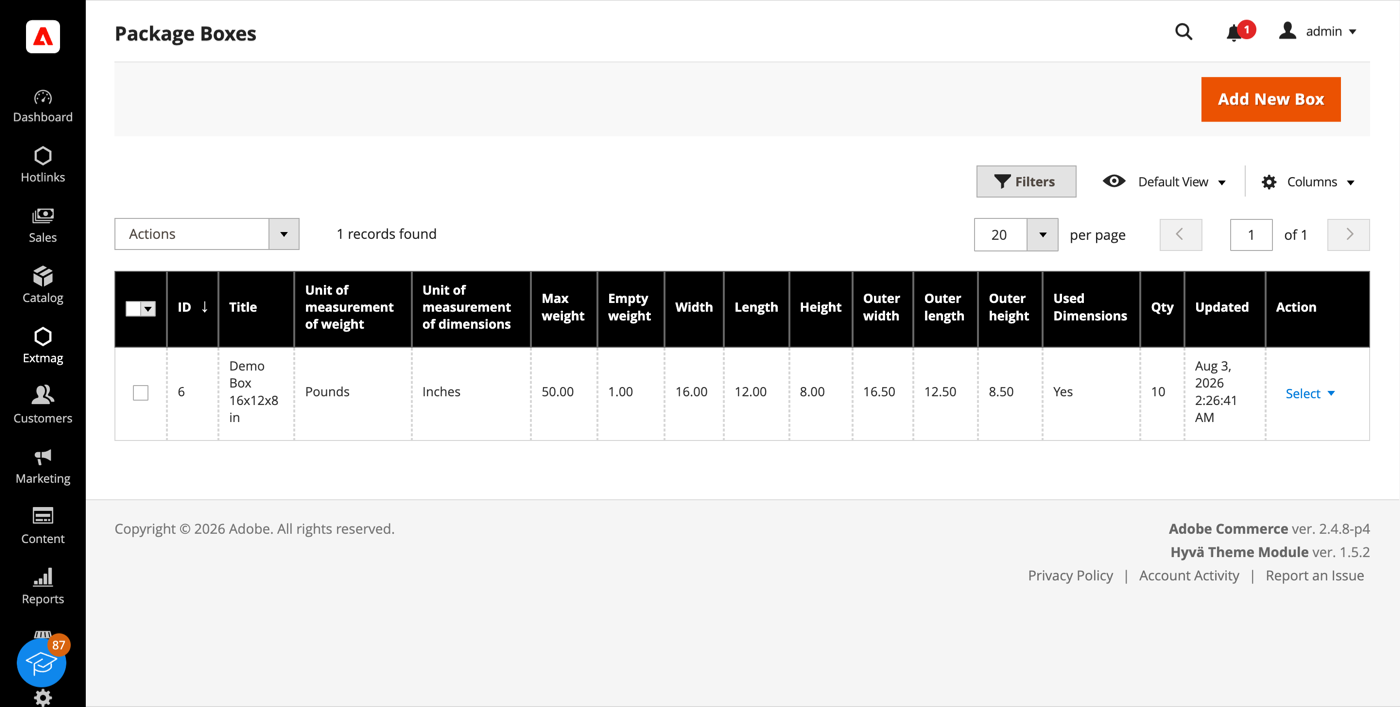The image size is (1400, 707).
Task: Sort by Used Dimensions column
Action: (1091, 308)
